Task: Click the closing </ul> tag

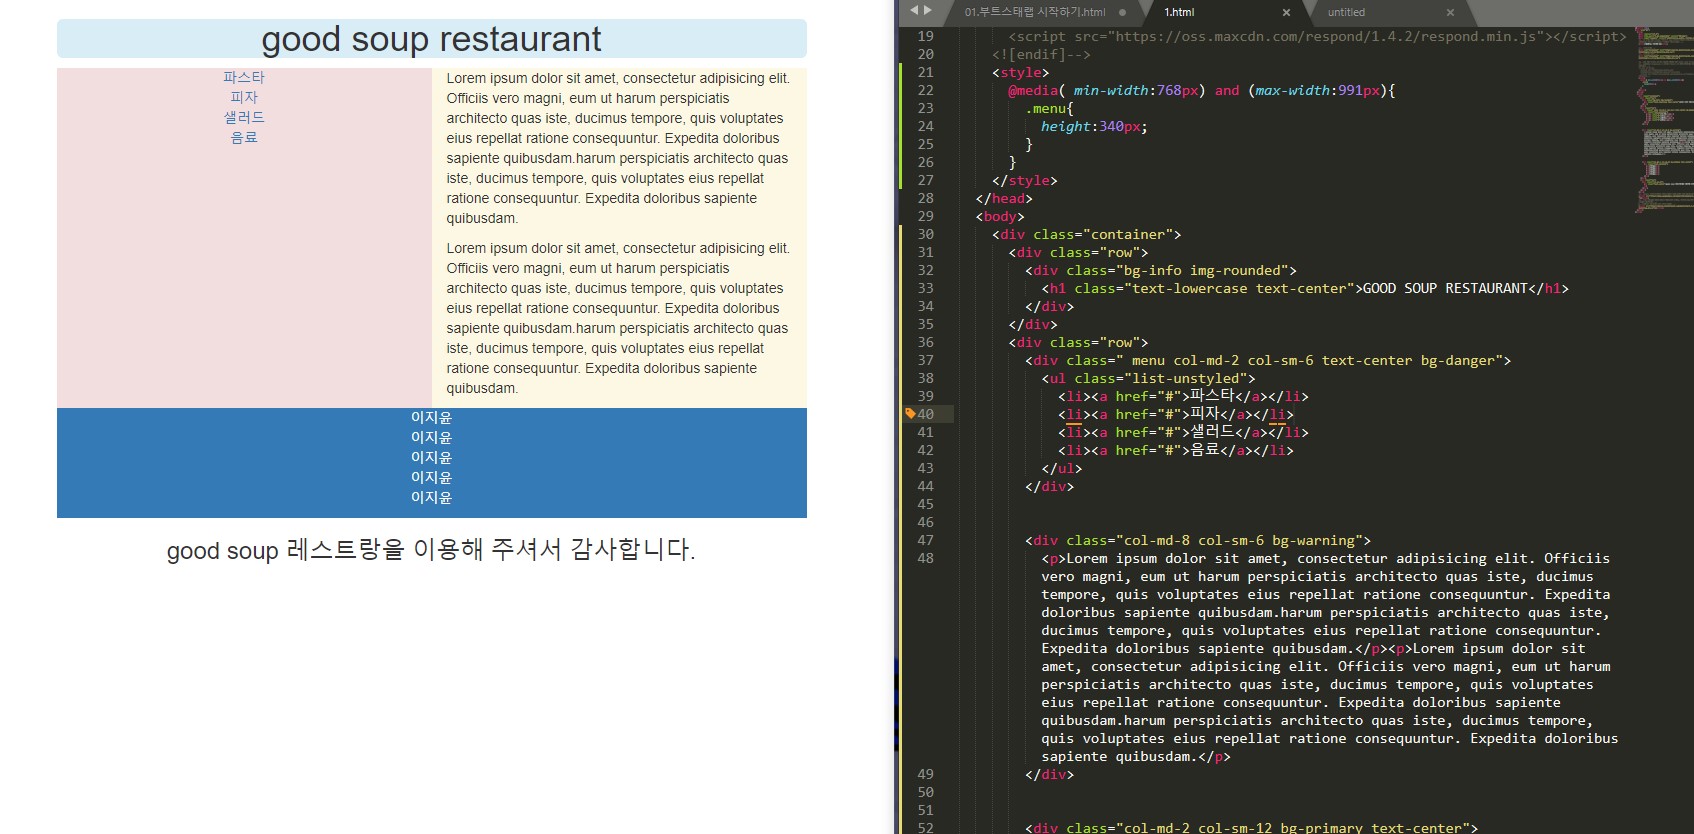Action: 1061,468
